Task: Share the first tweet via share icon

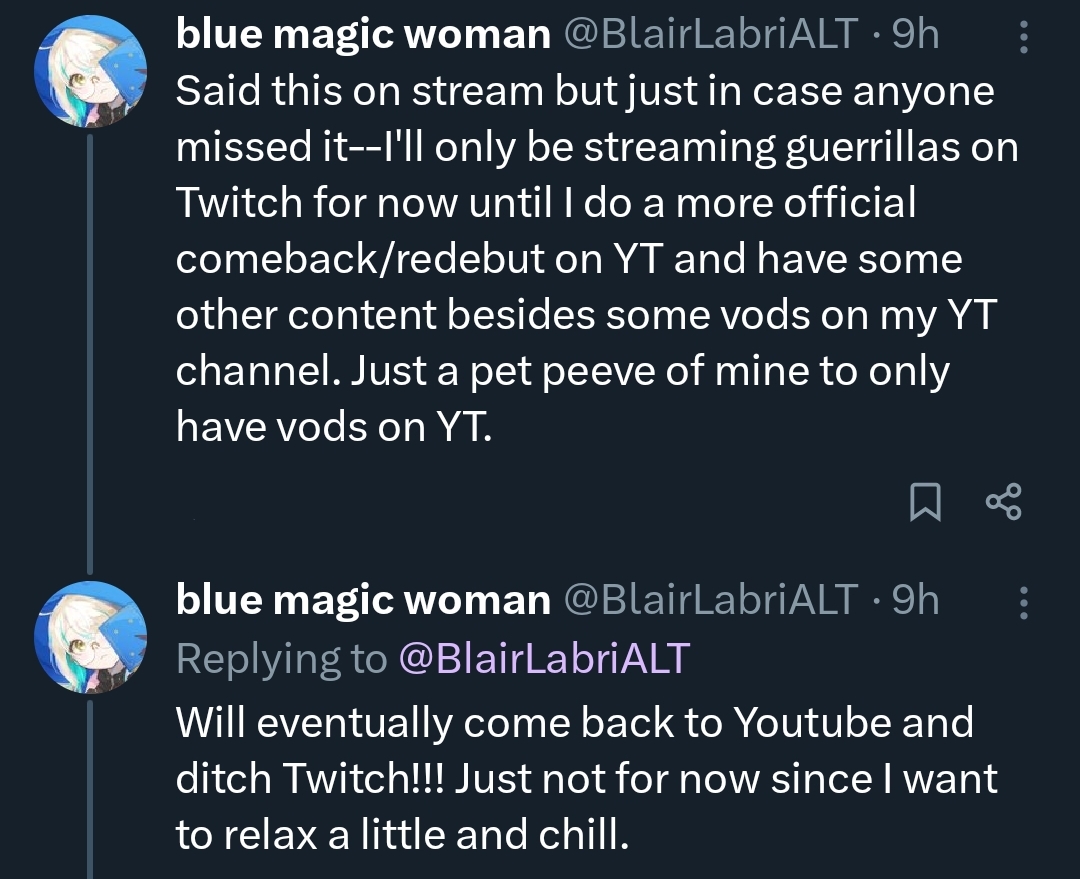Action: pyautogui.click(x=1003, y=502)
